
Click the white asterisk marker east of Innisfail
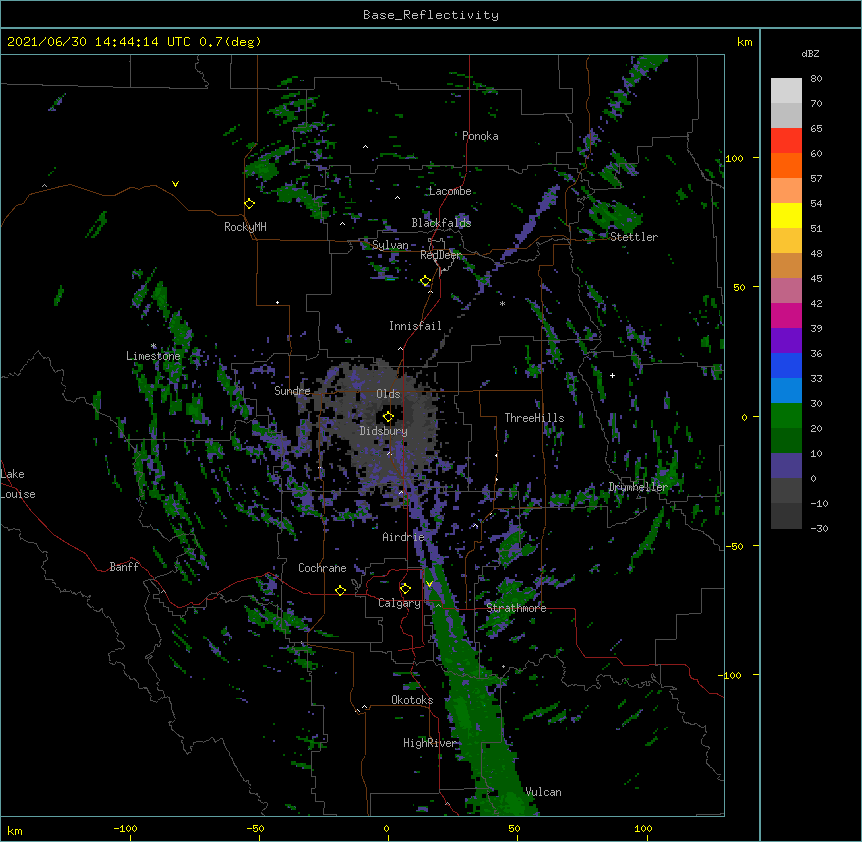click(x=502, y=304)
